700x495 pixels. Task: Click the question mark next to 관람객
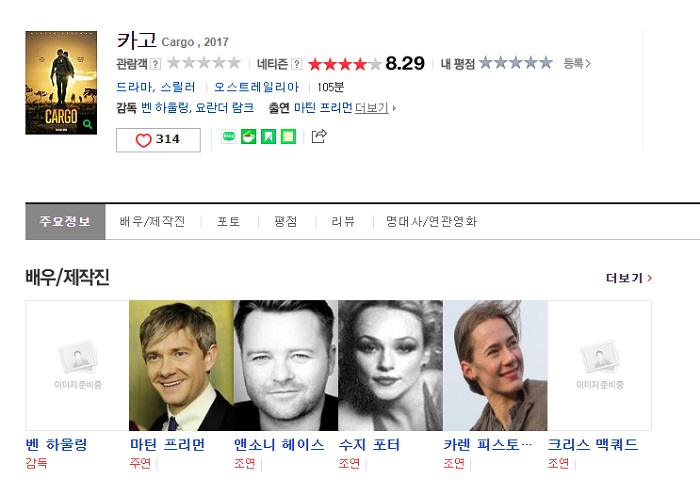coord(155,64)
